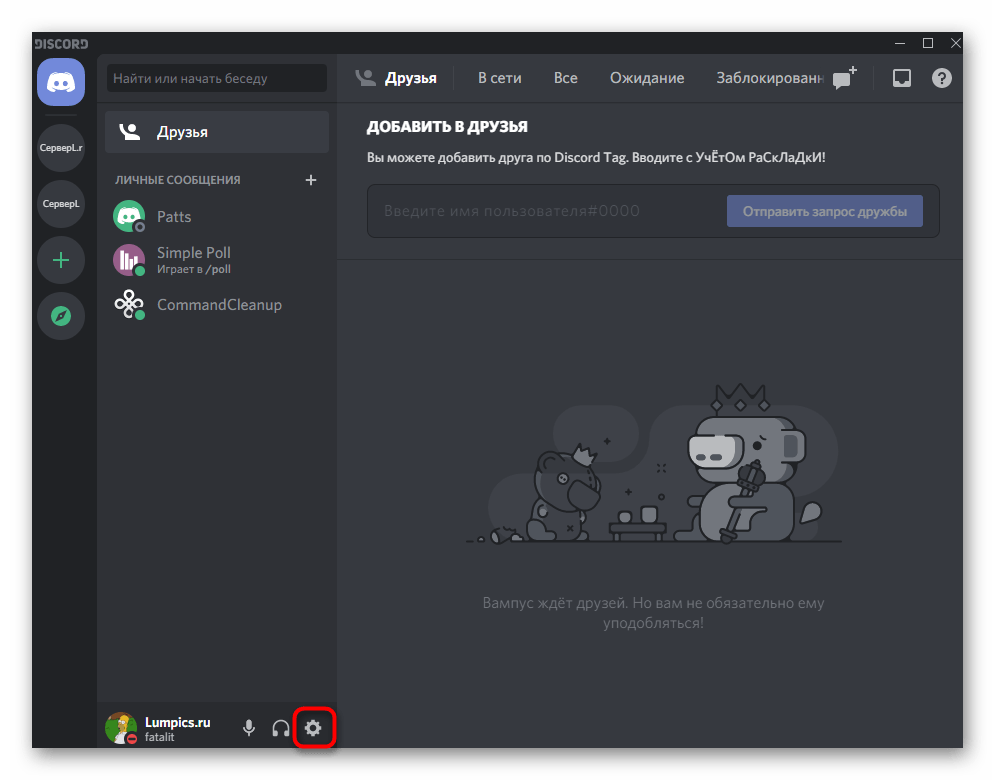Switch to the Все tab
The image size is (995, 780).
pos(566,78)
